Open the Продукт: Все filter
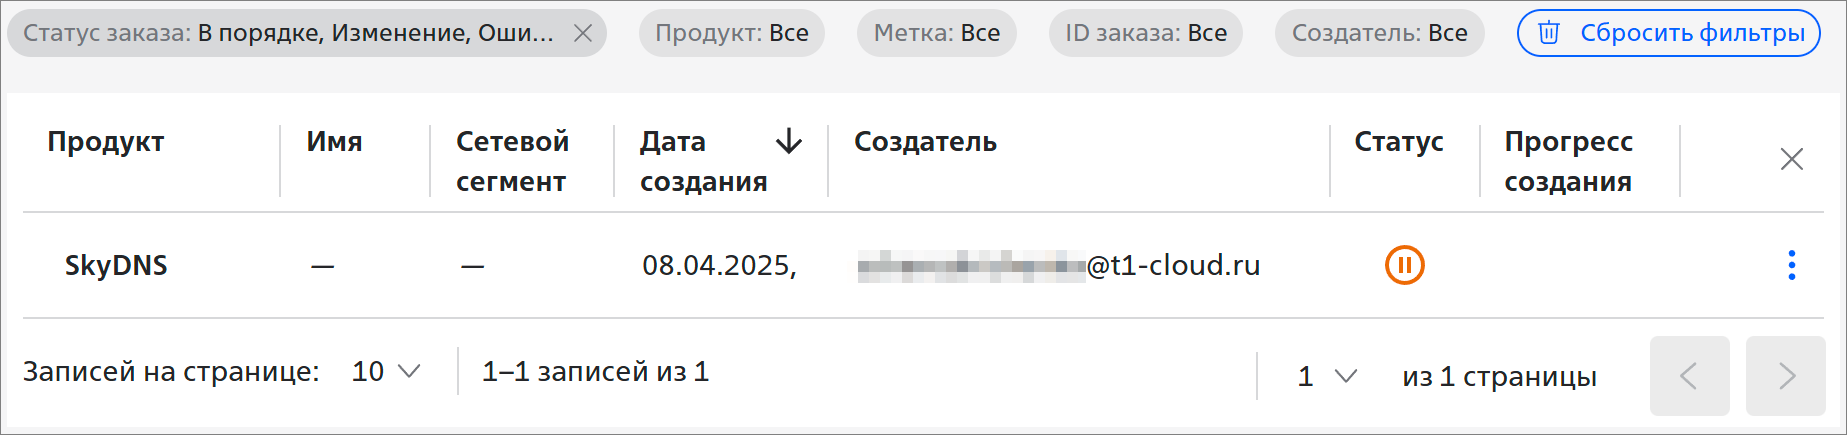This screenshot has height=435, width=1847. click(x=732, y=33)
